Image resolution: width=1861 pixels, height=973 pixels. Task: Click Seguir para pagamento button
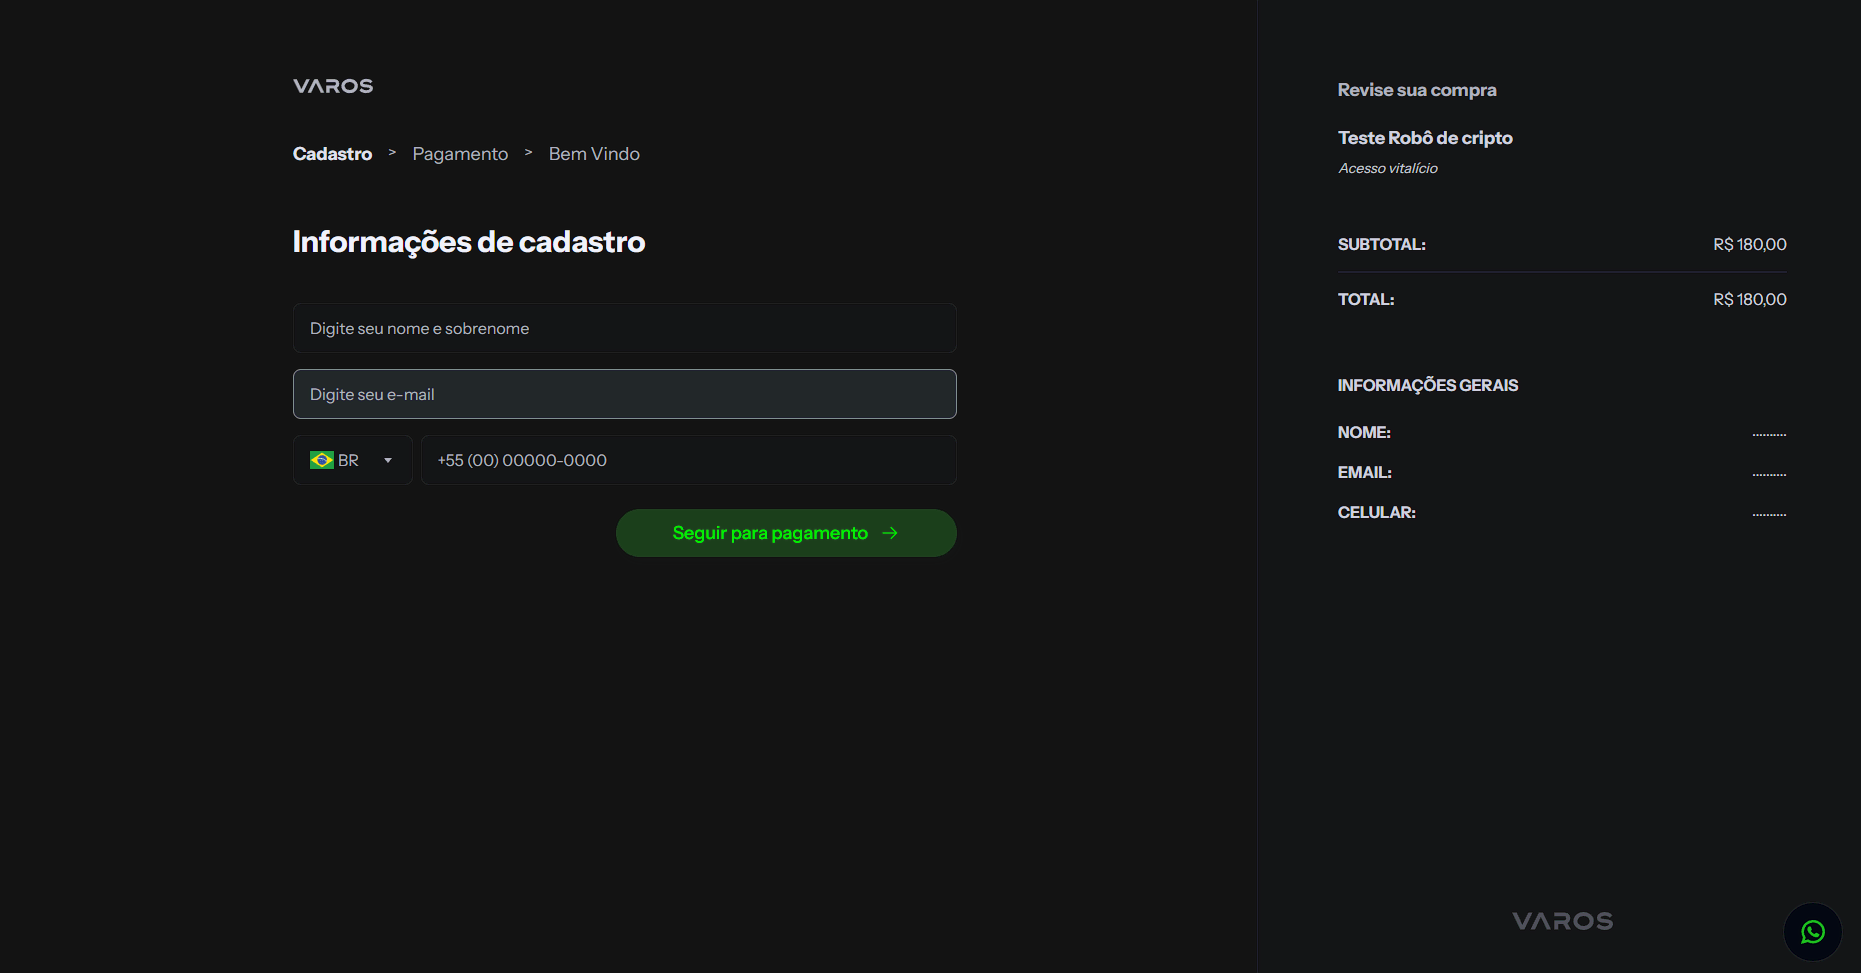[x=785, y=533]
